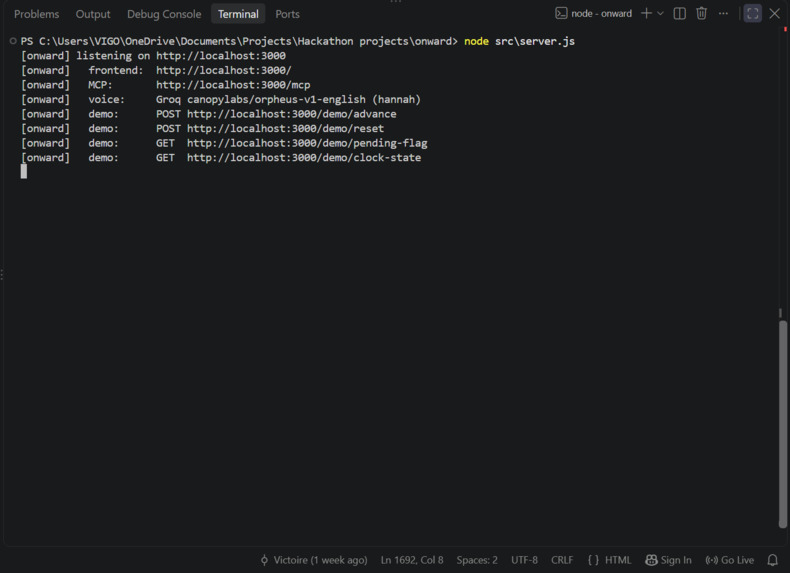Click the Groq canopylabs/orpheus-v1-english text
790x573 pixels.
pos(261,99)
